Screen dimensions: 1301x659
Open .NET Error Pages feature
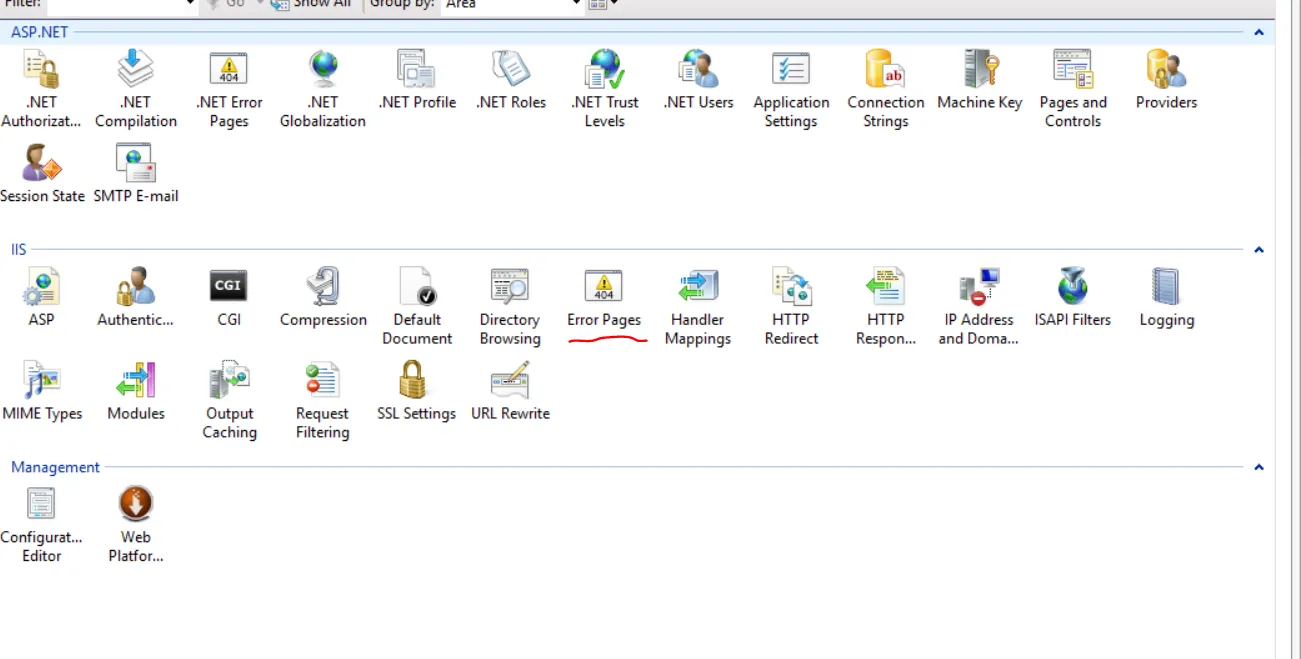(229, 89)
